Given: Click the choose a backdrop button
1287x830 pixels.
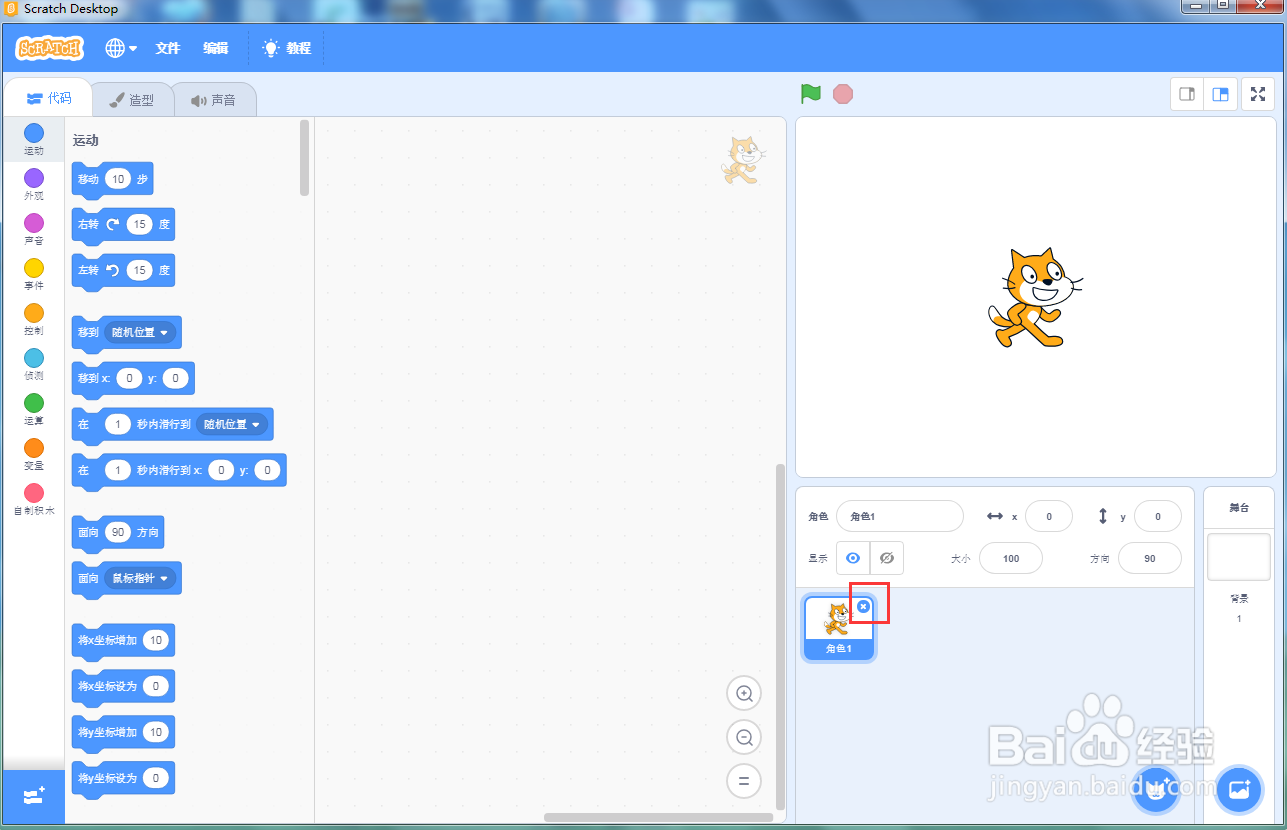Looking at the screenshot, I should click(1240, 790).
